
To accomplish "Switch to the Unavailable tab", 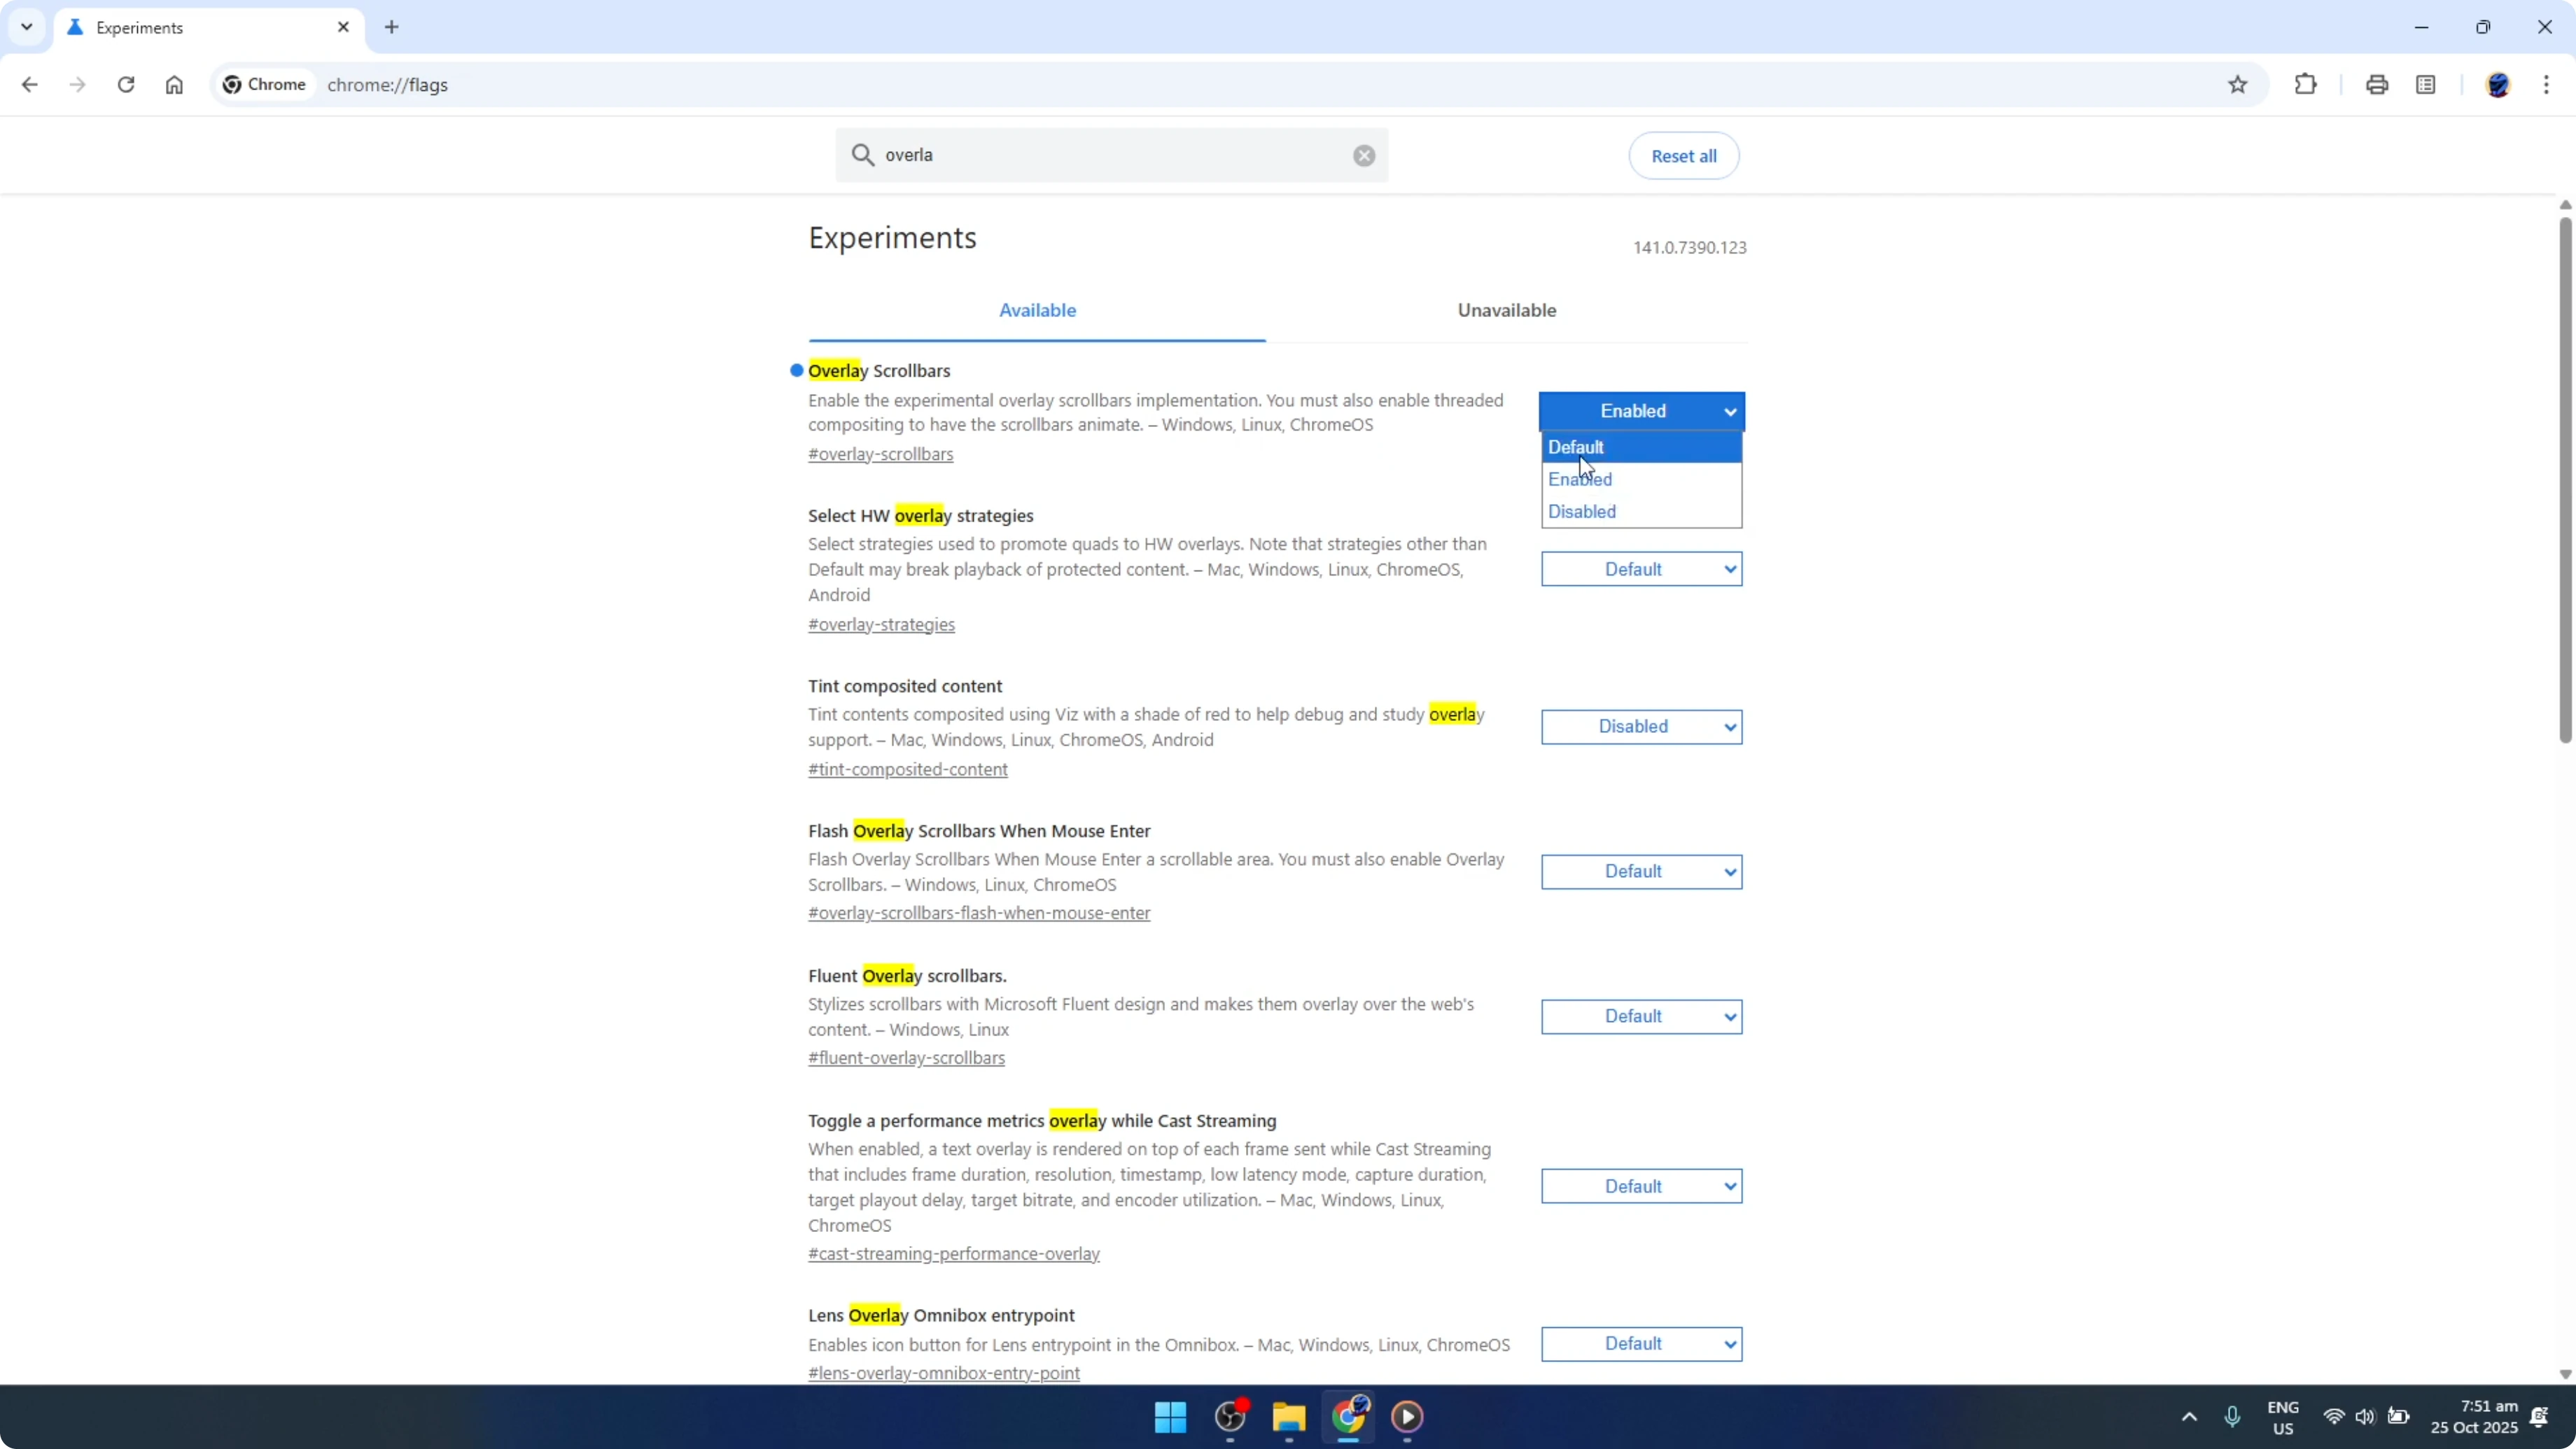I will (x=1506, y=310).
